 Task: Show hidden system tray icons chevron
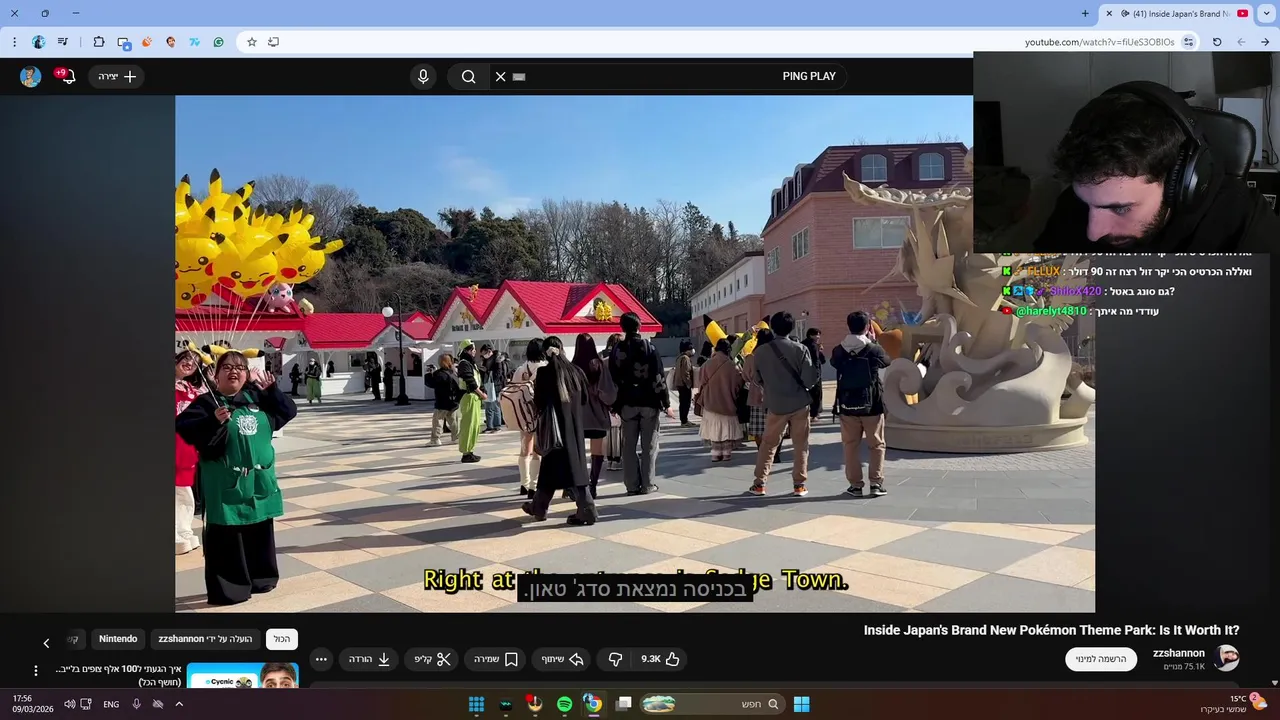click(179, 704)
